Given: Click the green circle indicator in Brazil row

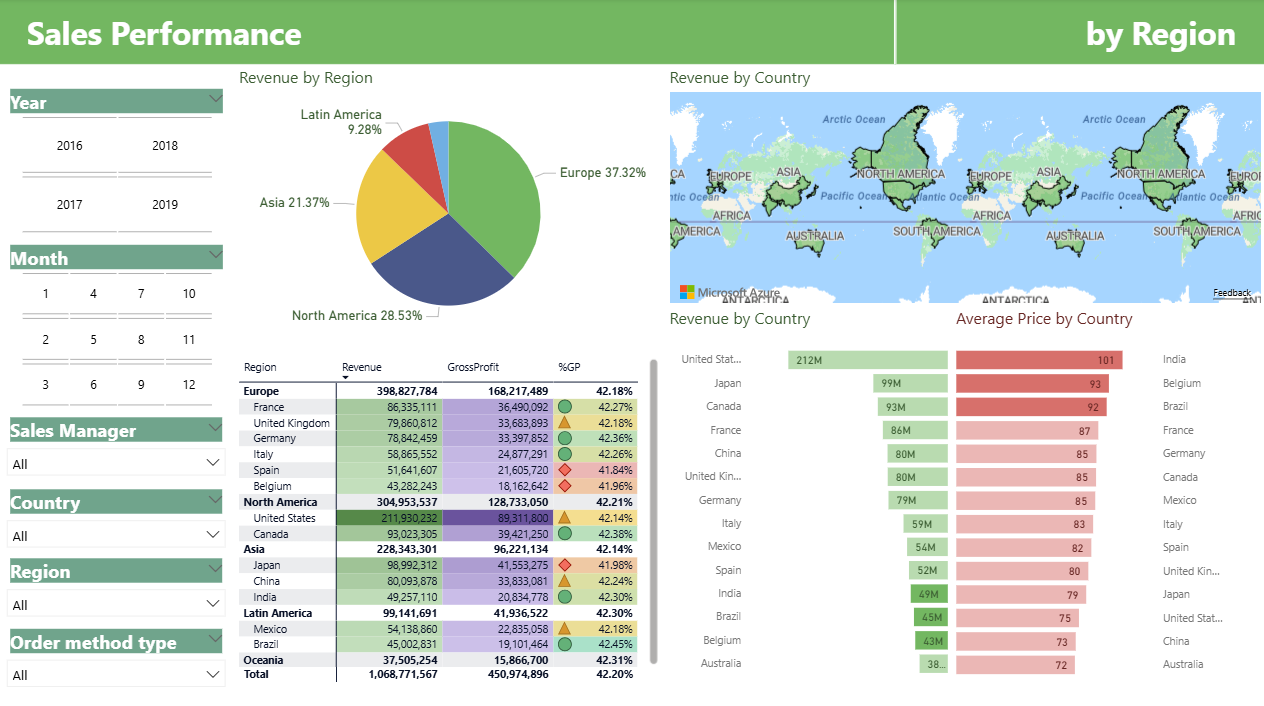Looking at the screenshot, I should (565, 644).
